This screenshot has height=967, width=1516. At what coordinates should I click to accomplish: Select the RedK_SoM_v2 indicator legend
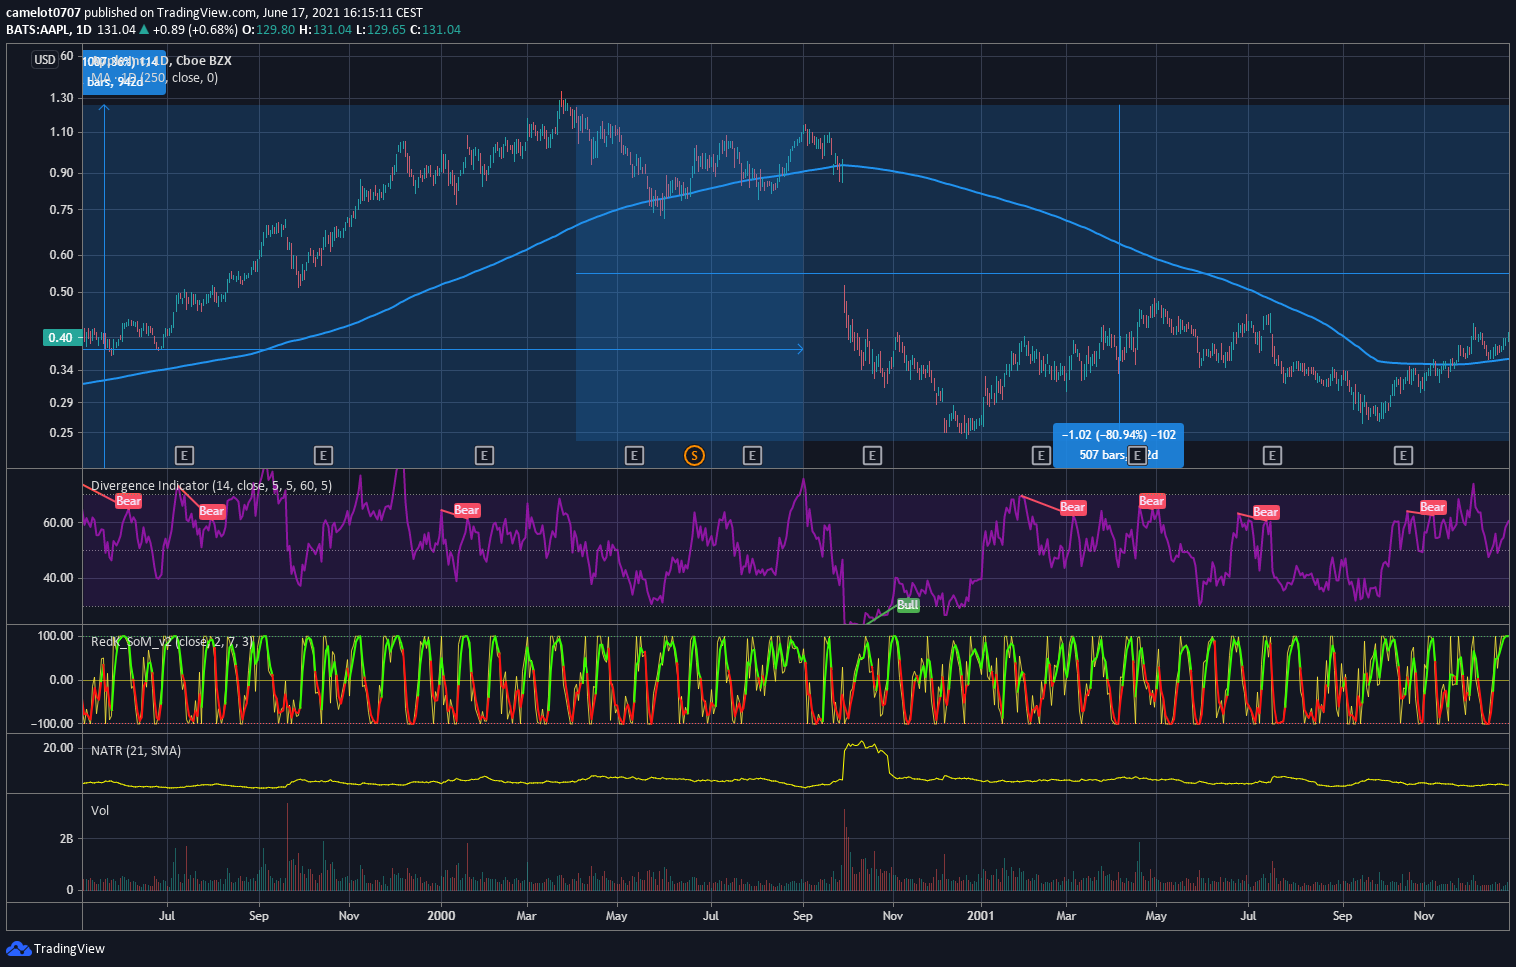pyautogui.click(x=172, y=642)
